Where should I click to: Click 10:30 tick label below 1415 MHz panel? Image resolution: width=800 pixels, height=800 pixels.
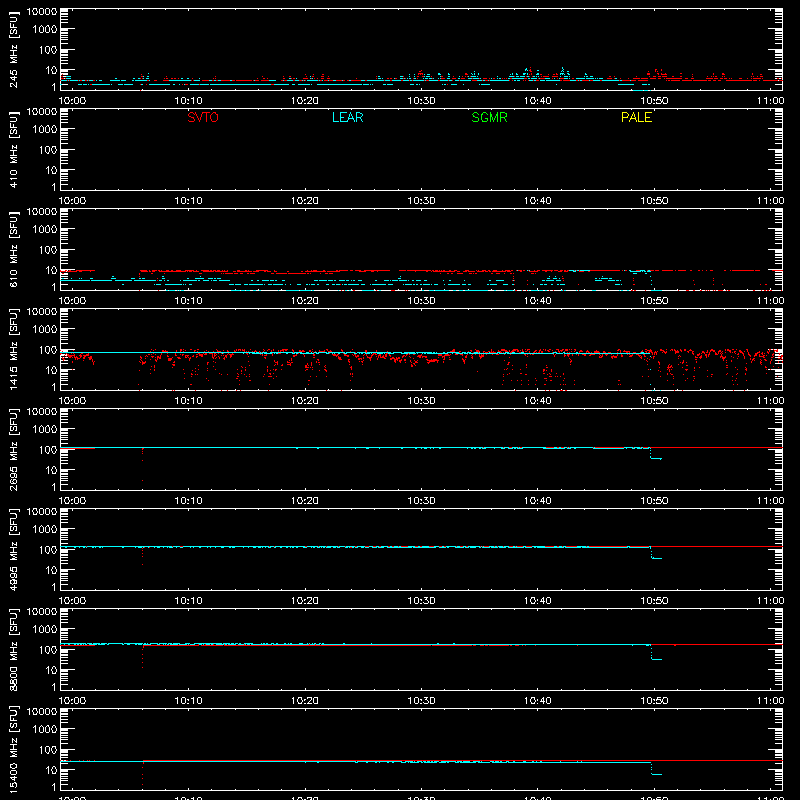click(x=421, y=401)
